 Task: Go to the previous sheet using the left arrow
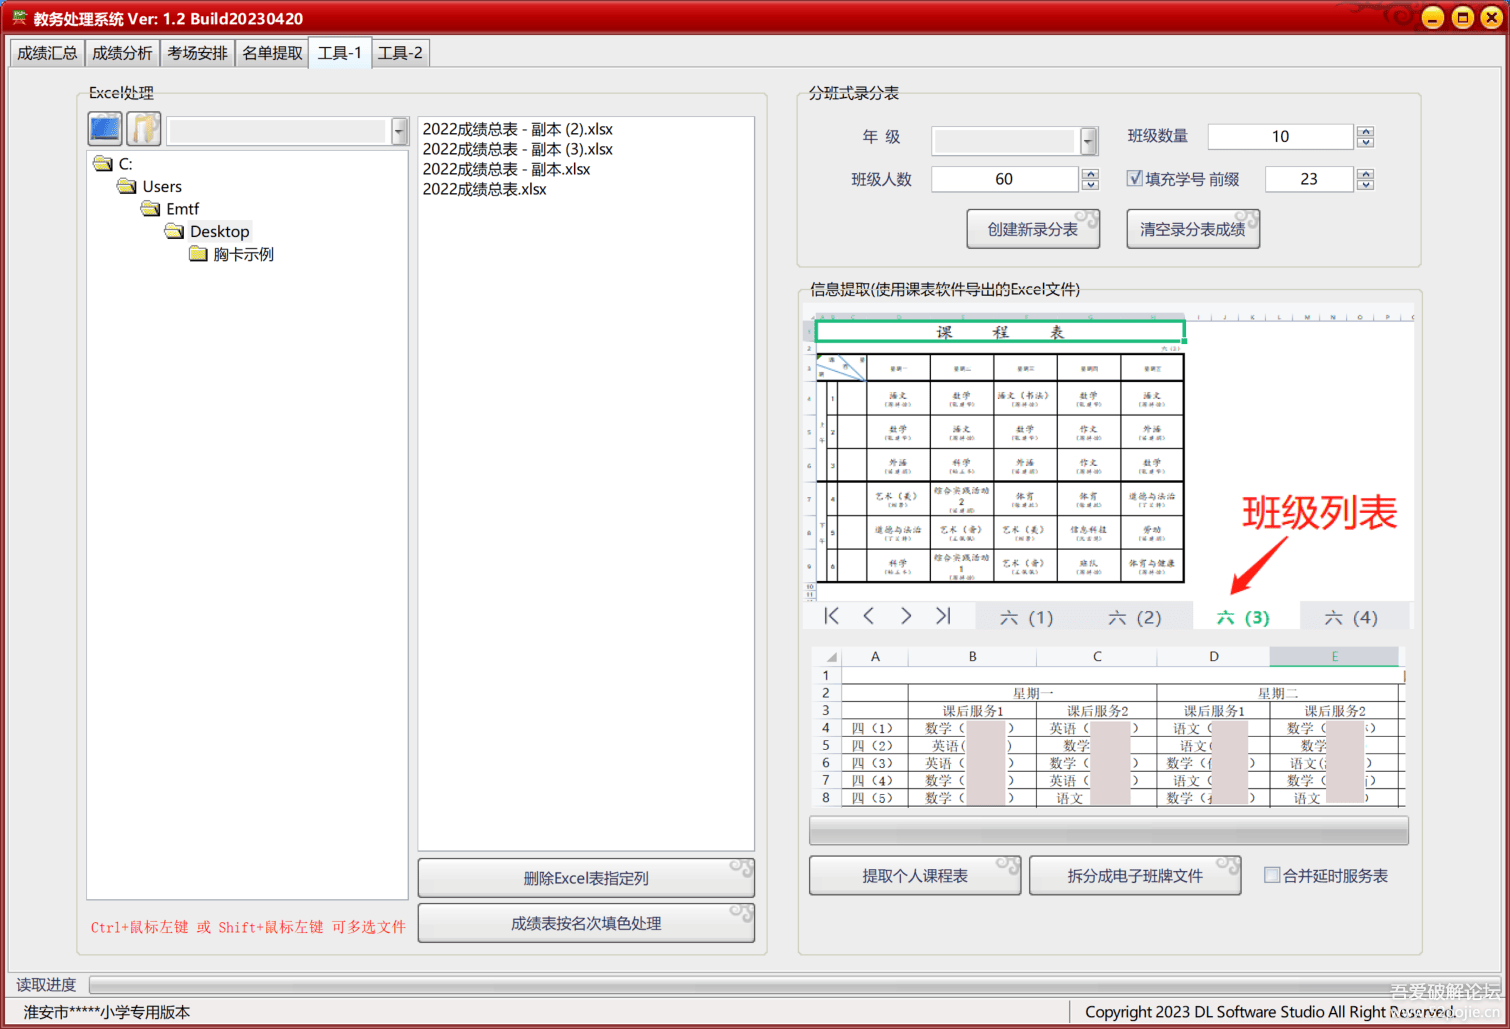(x=868, y=616)
